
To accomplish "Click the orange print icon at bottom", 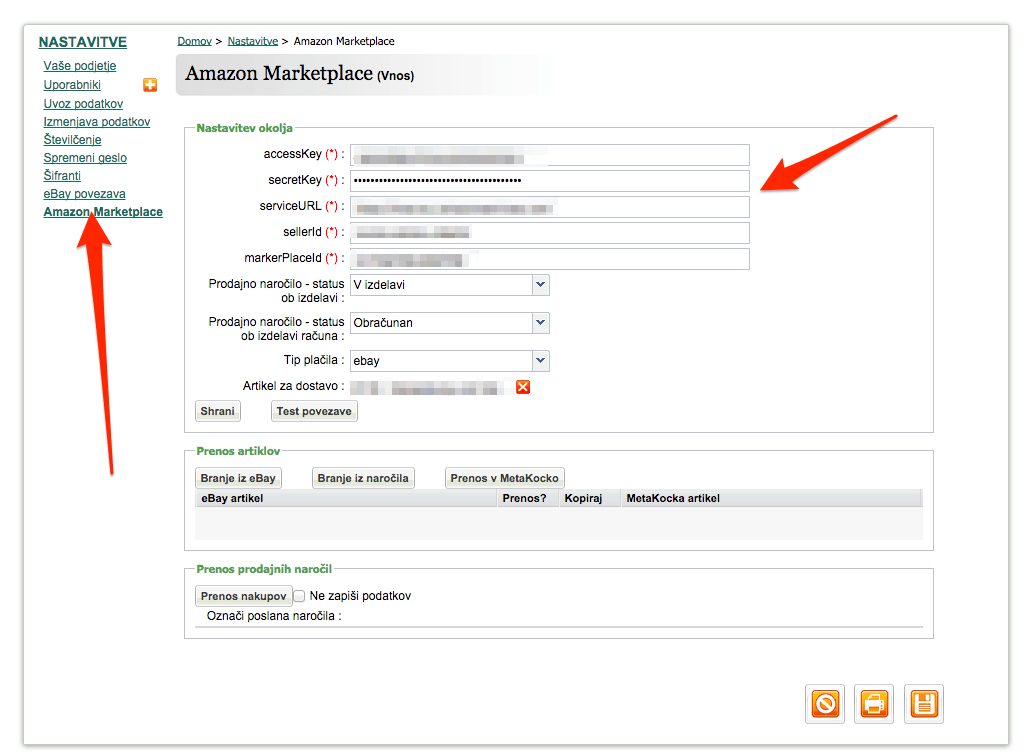I will tap(874, 704).
